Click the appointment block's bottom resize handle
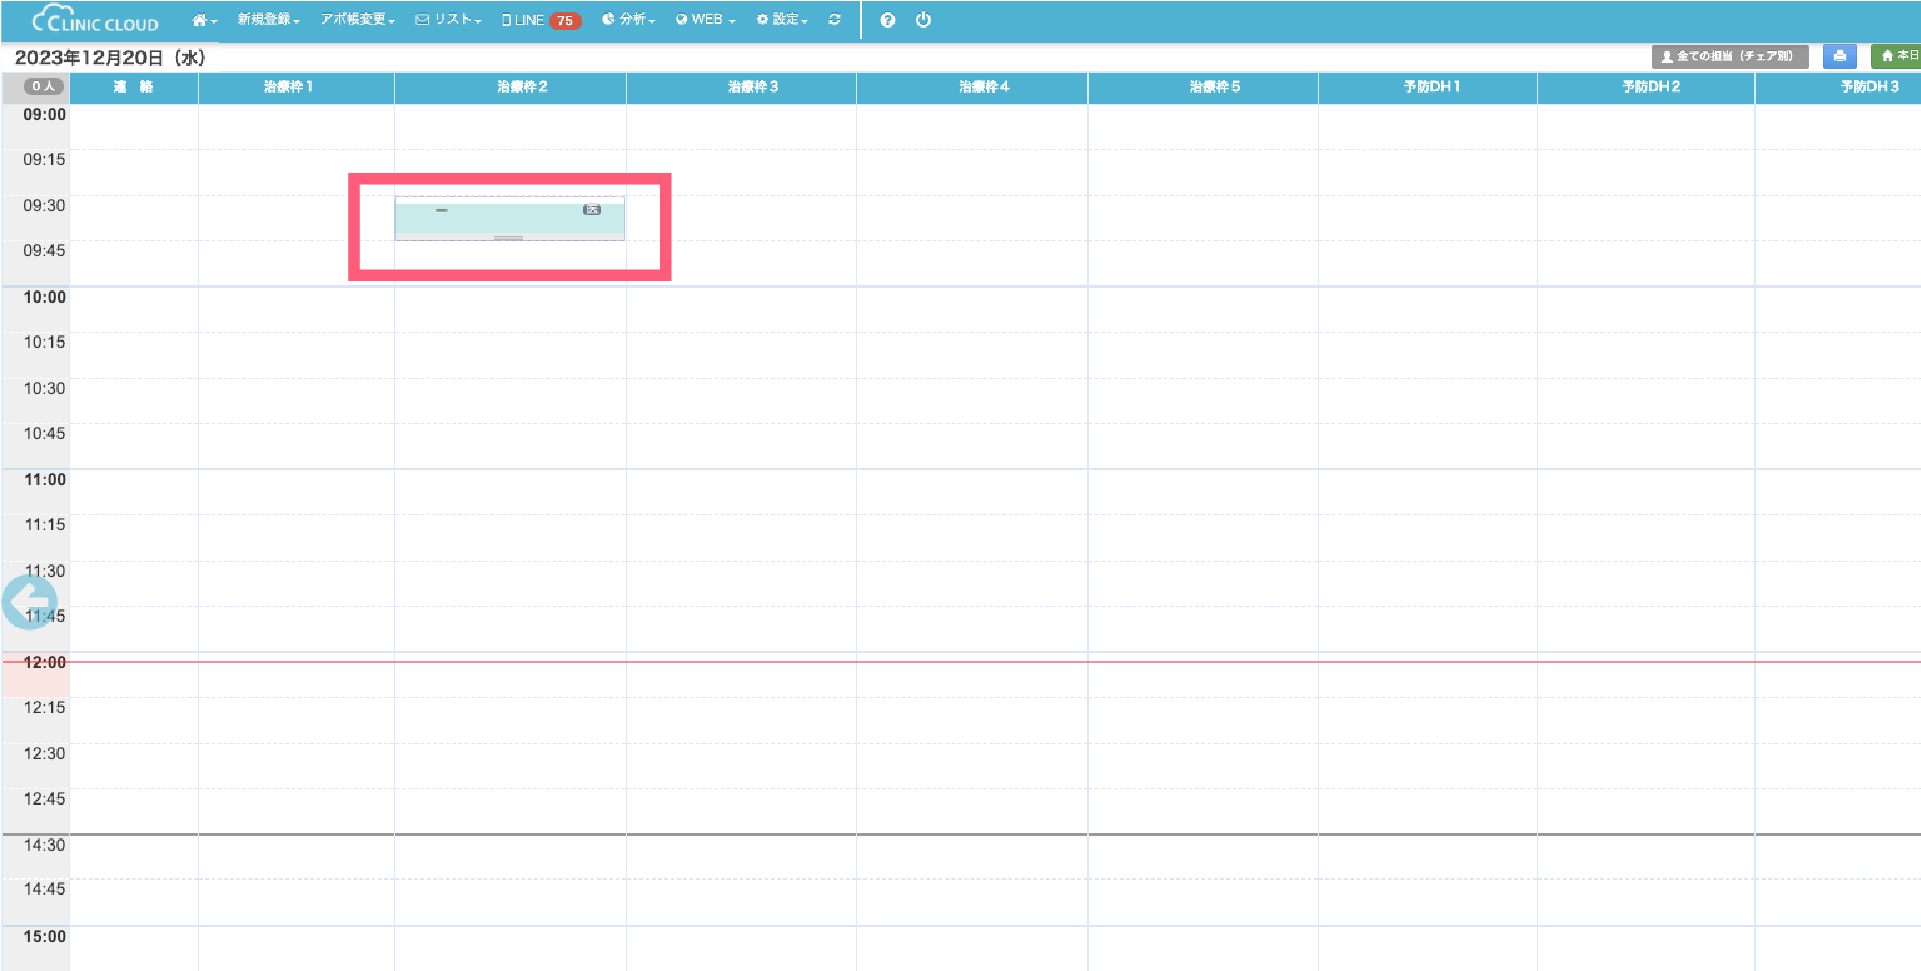Viewport: 1921px width, 971px height. pos(509,238)
